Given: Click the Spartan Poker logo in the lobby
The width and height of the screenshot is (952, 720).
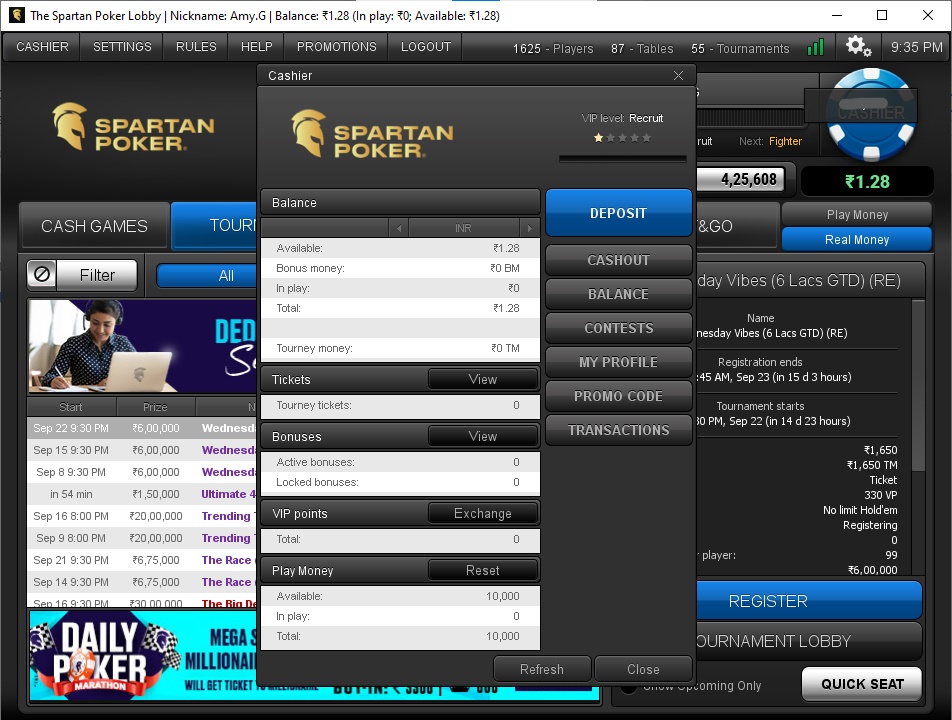Looking at the screenshot, I should coord(133,126).
